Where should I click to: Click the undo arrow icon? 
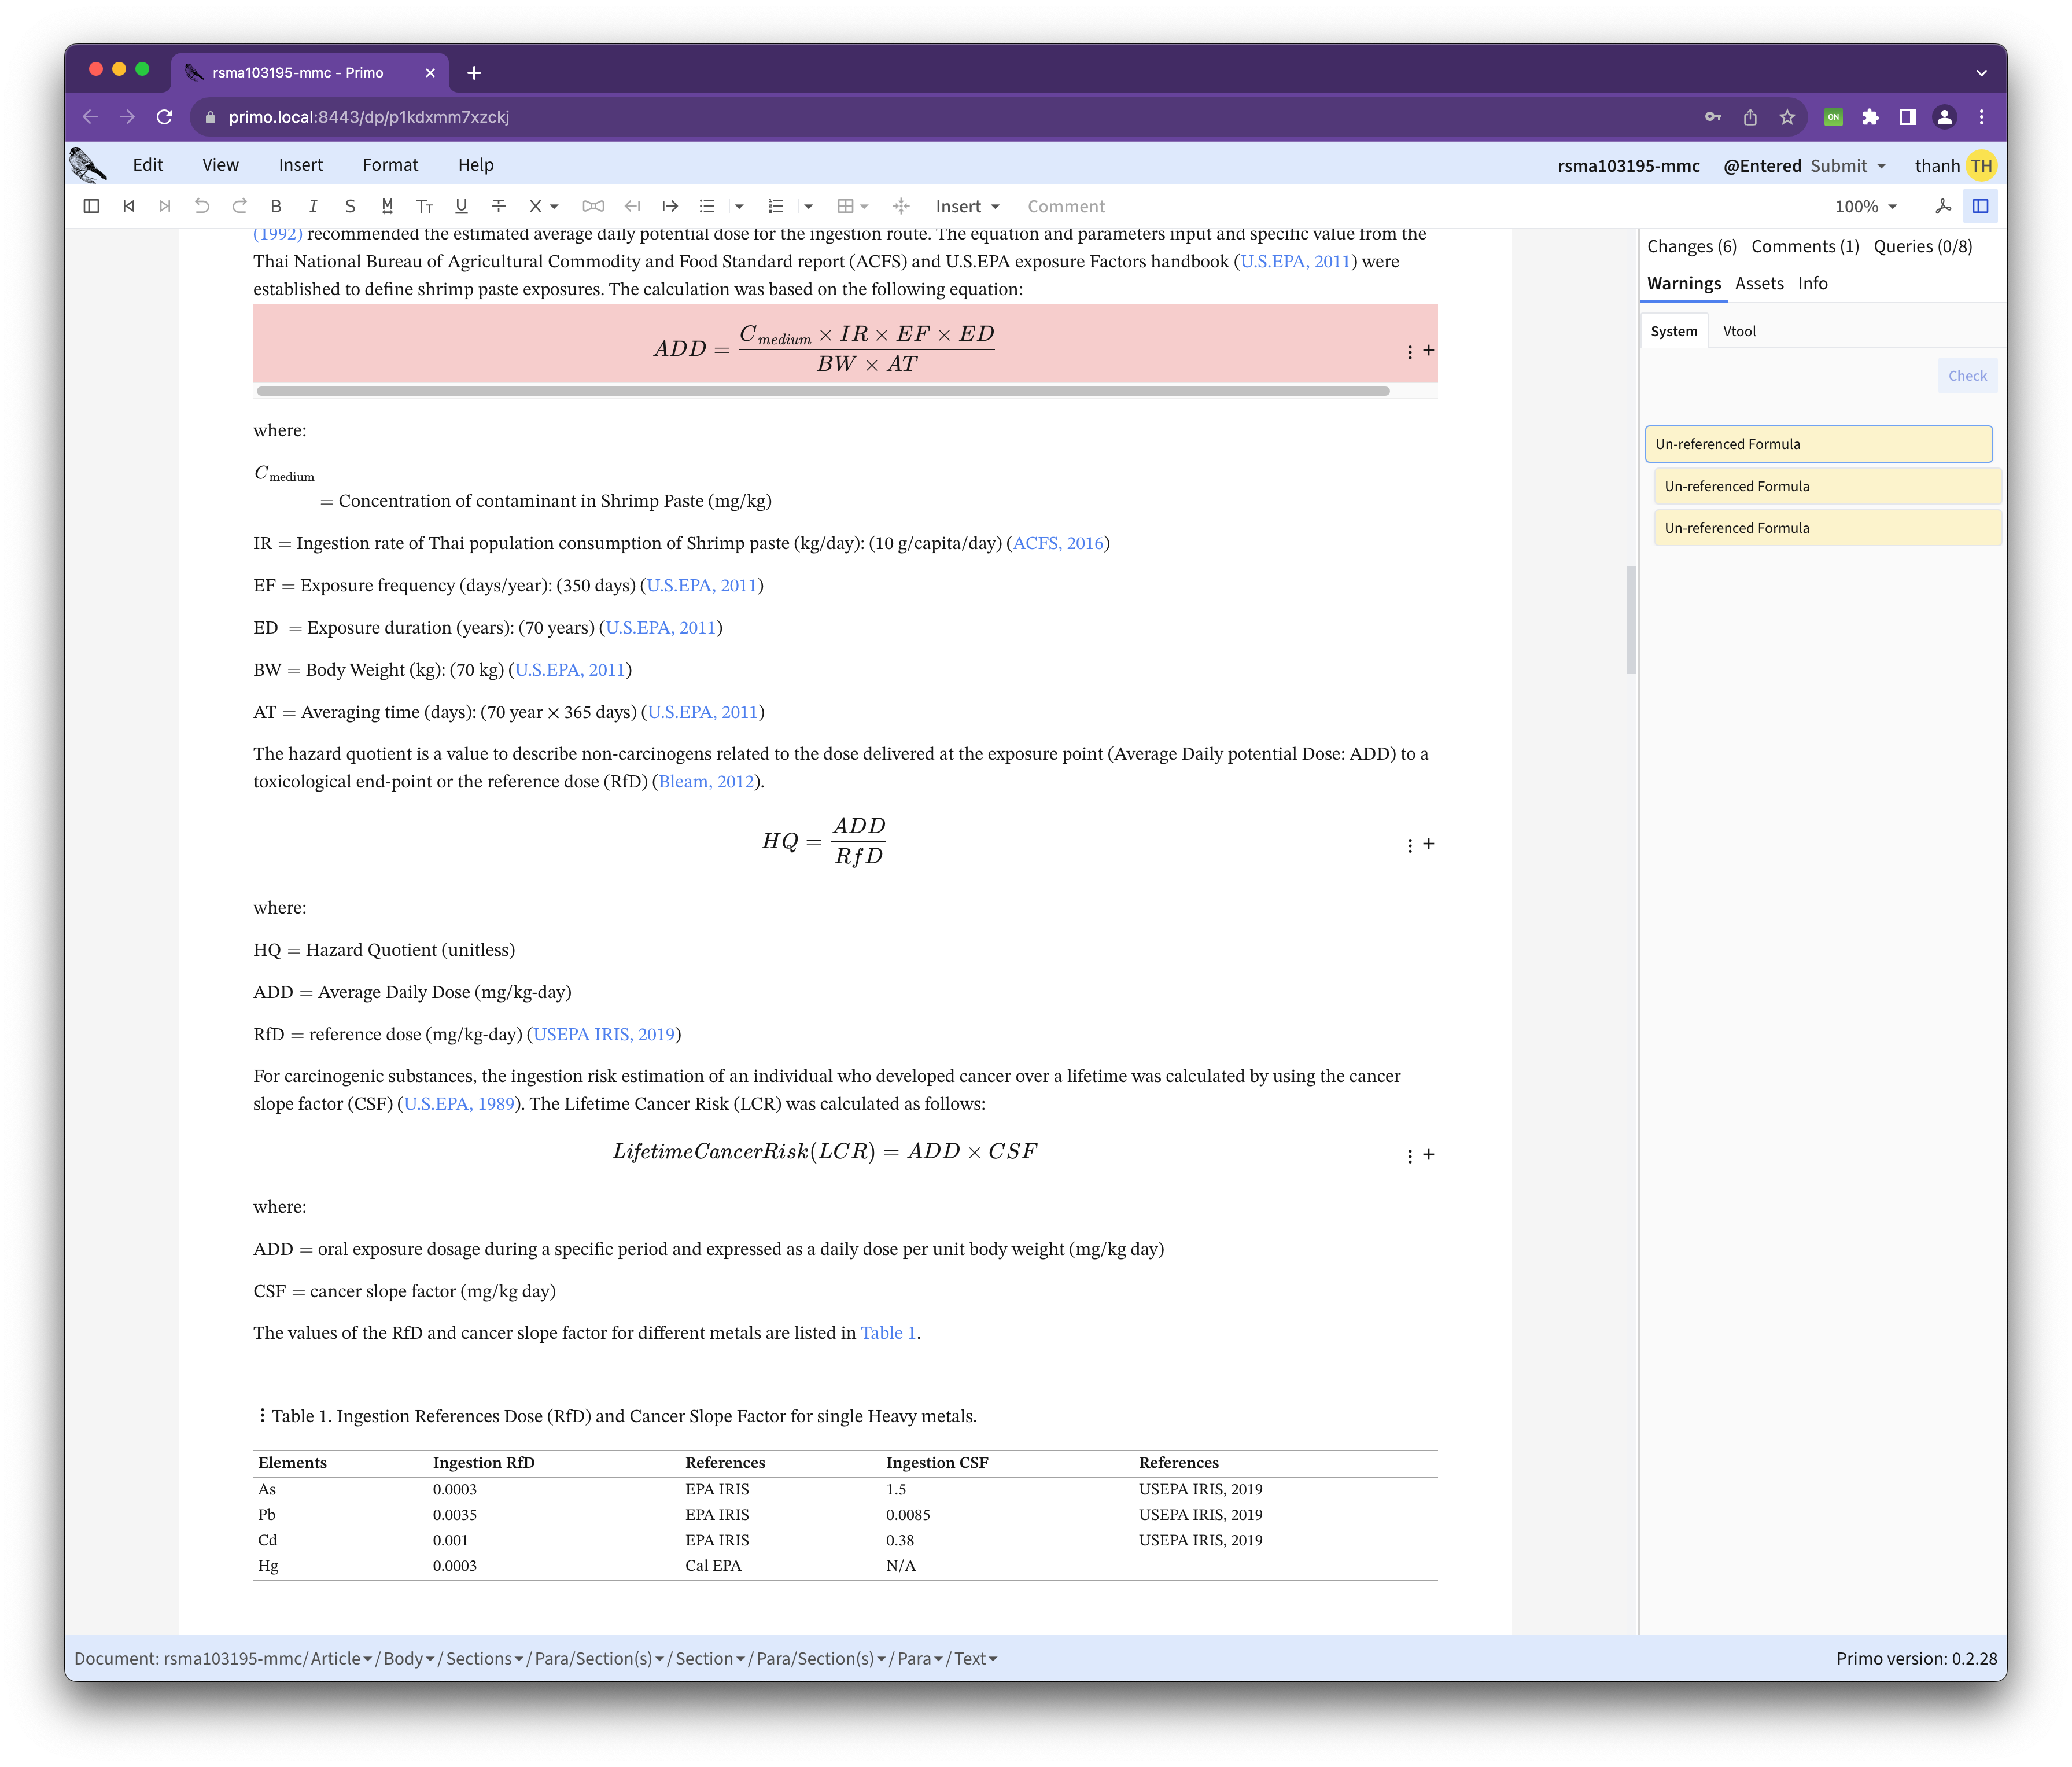pyautogui.click(x=202, y=206)
